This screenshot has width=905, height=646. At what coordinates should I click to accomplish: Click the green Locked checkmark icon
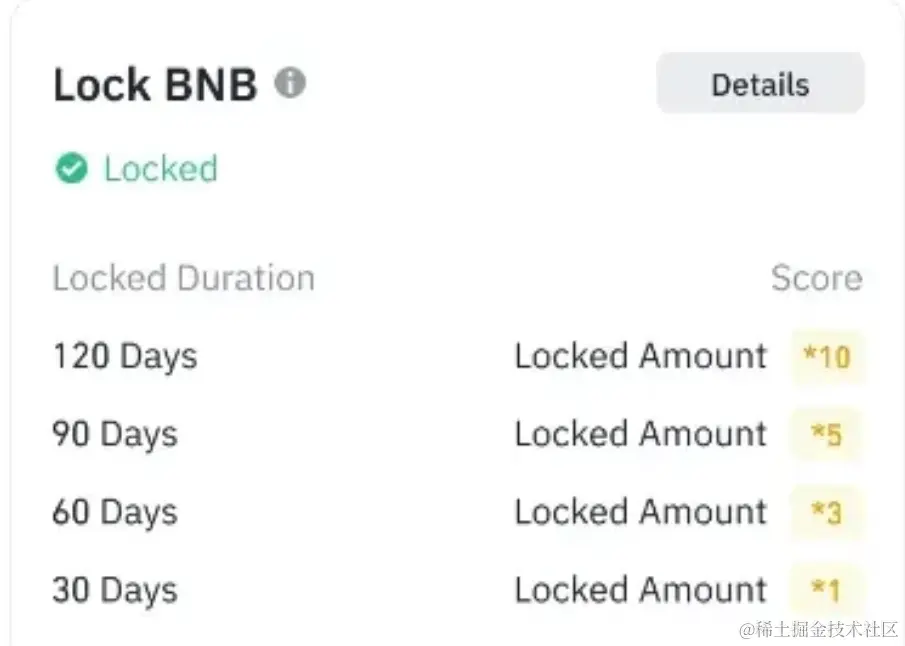[71, 169]
